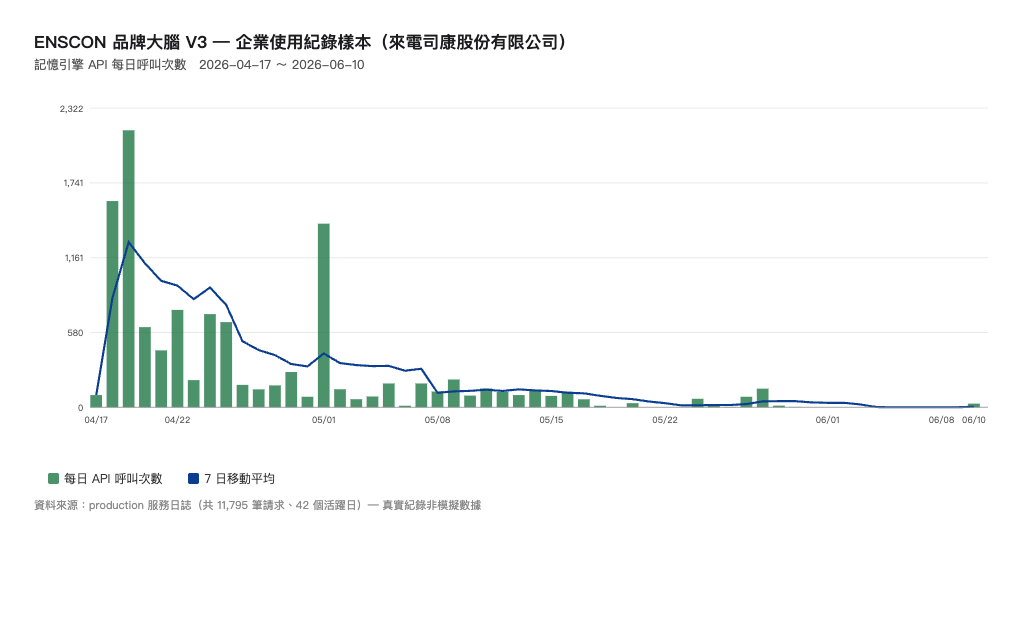
Task: Click the x-axis label 06/08
Action: tap(942, 420)
